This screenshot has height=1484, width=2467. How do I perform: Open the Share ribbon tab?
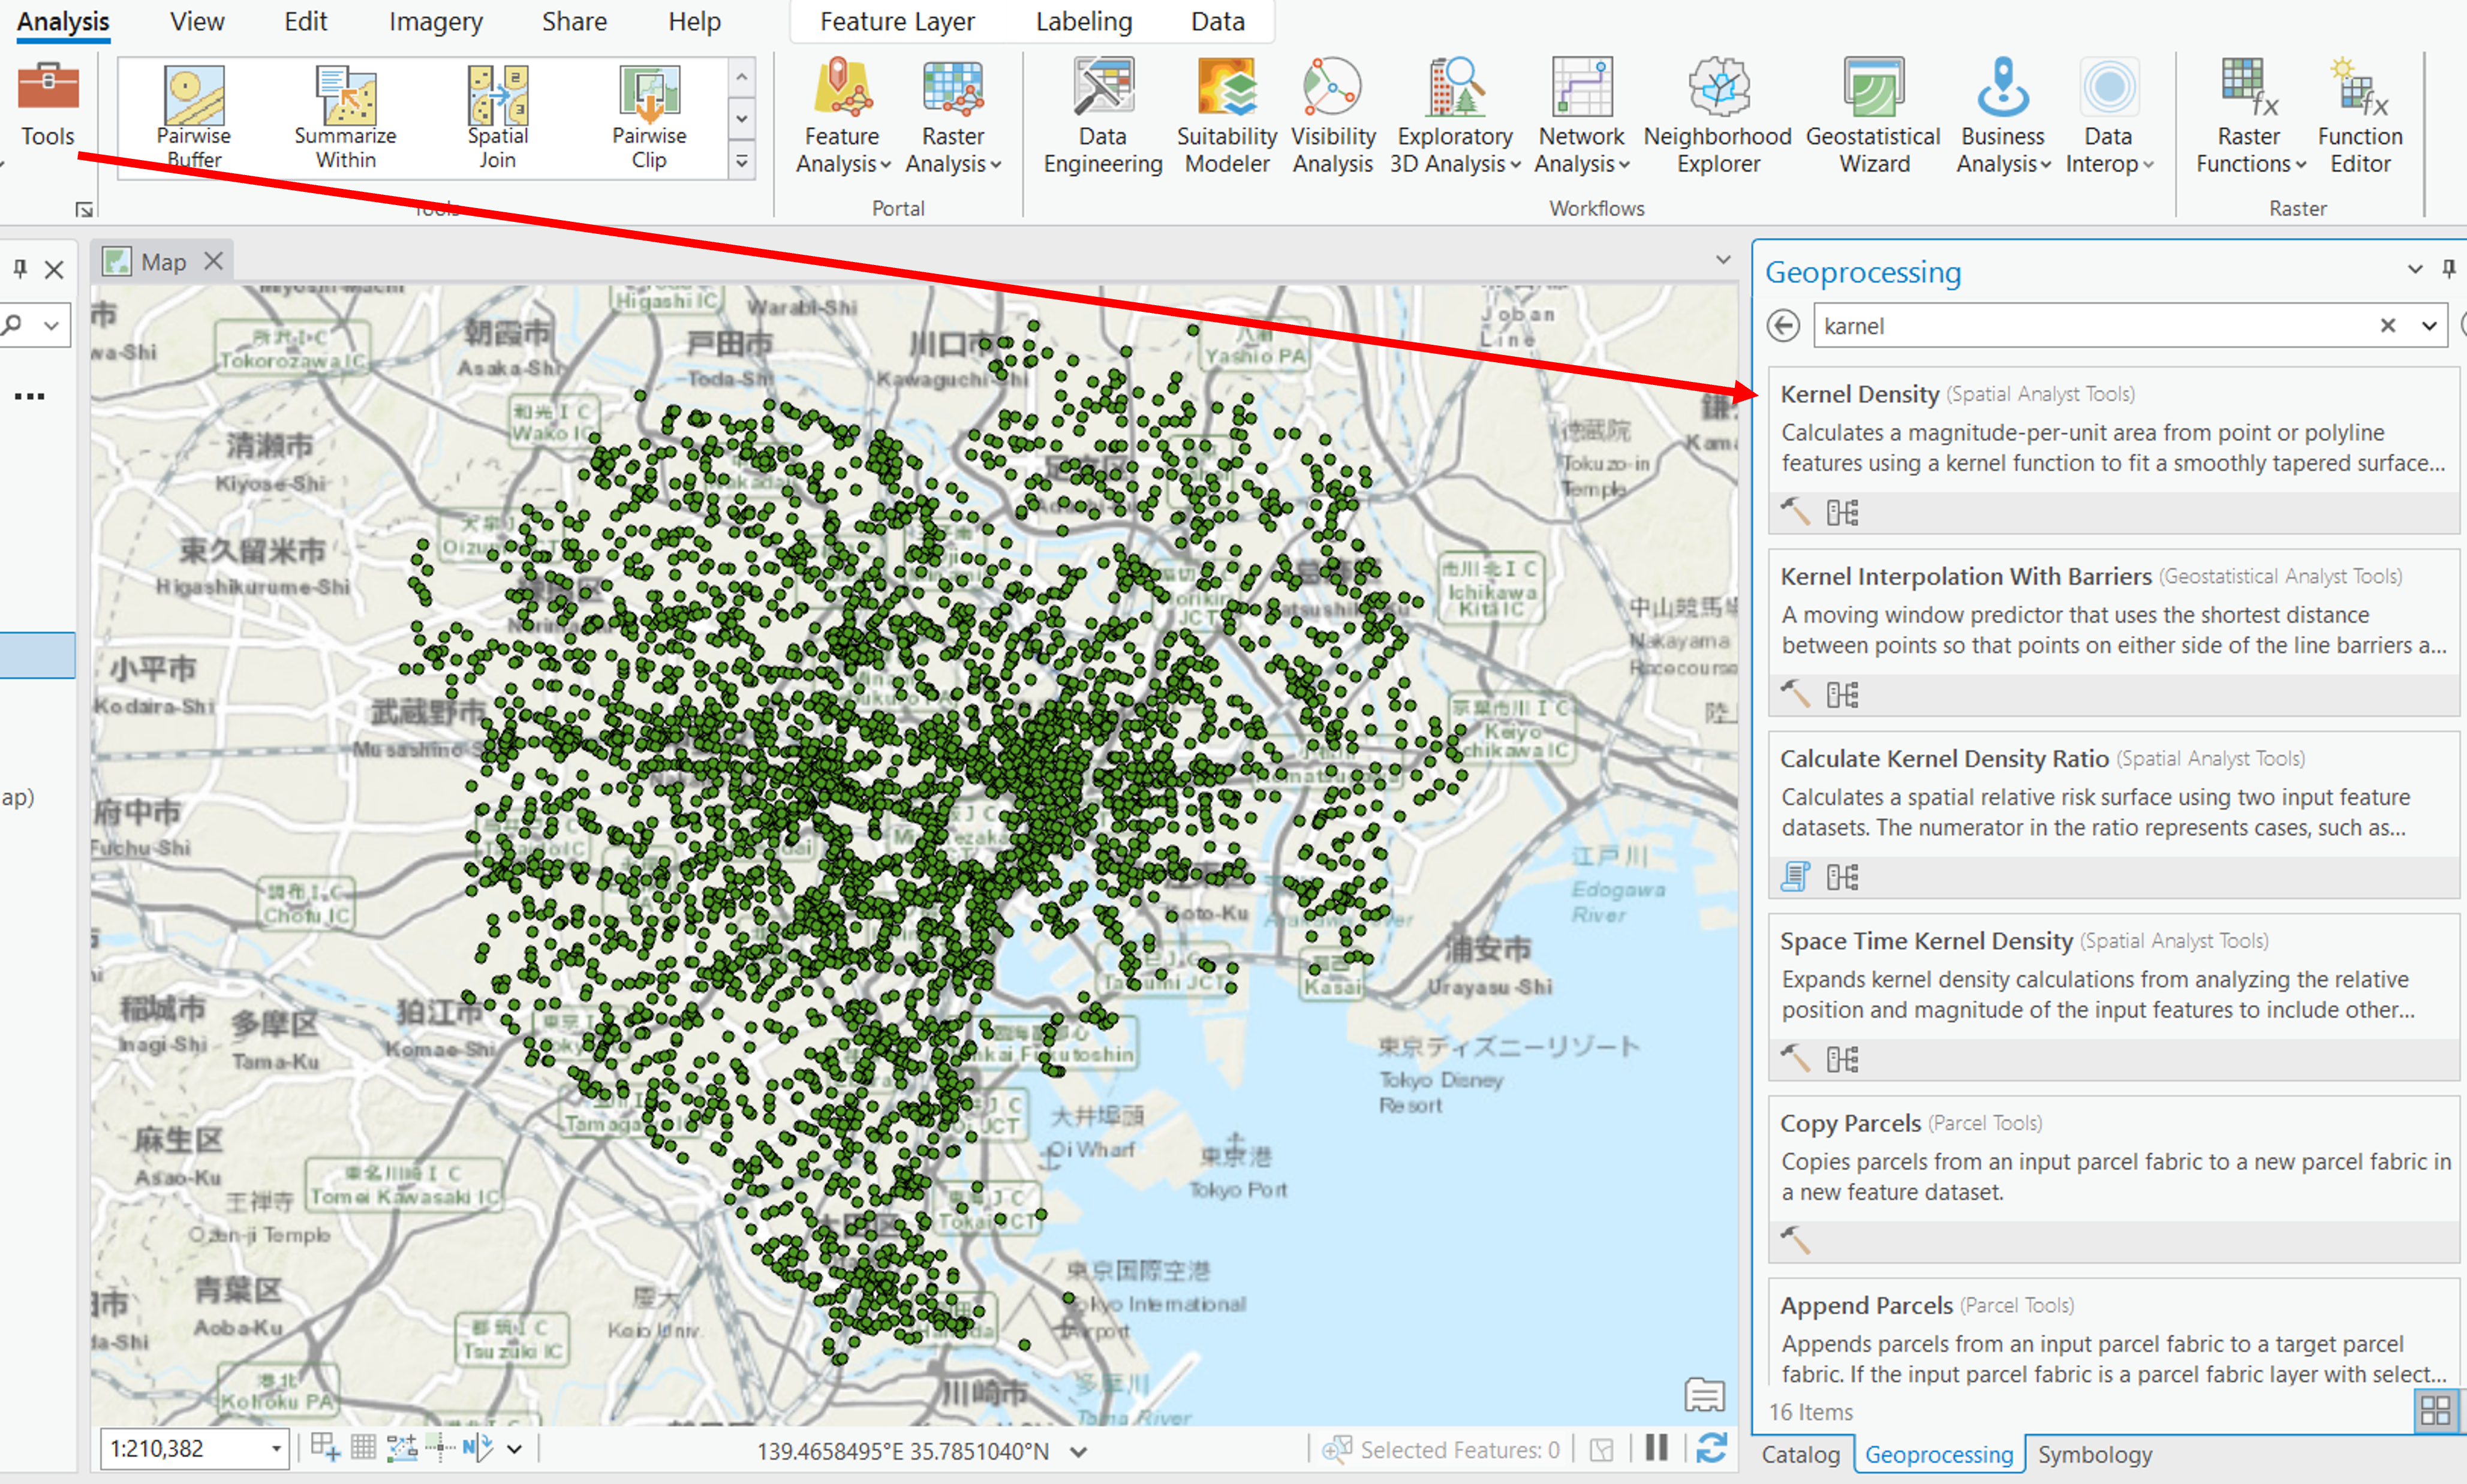pos(574,21)
